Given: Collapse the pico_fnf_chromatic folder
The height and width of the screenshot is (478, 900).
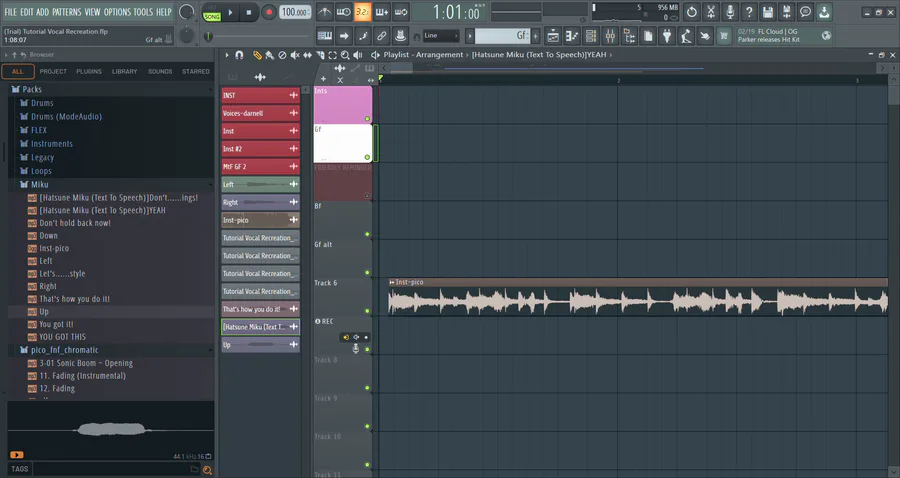Looking at the screenshot, I should tap(64, 350).
